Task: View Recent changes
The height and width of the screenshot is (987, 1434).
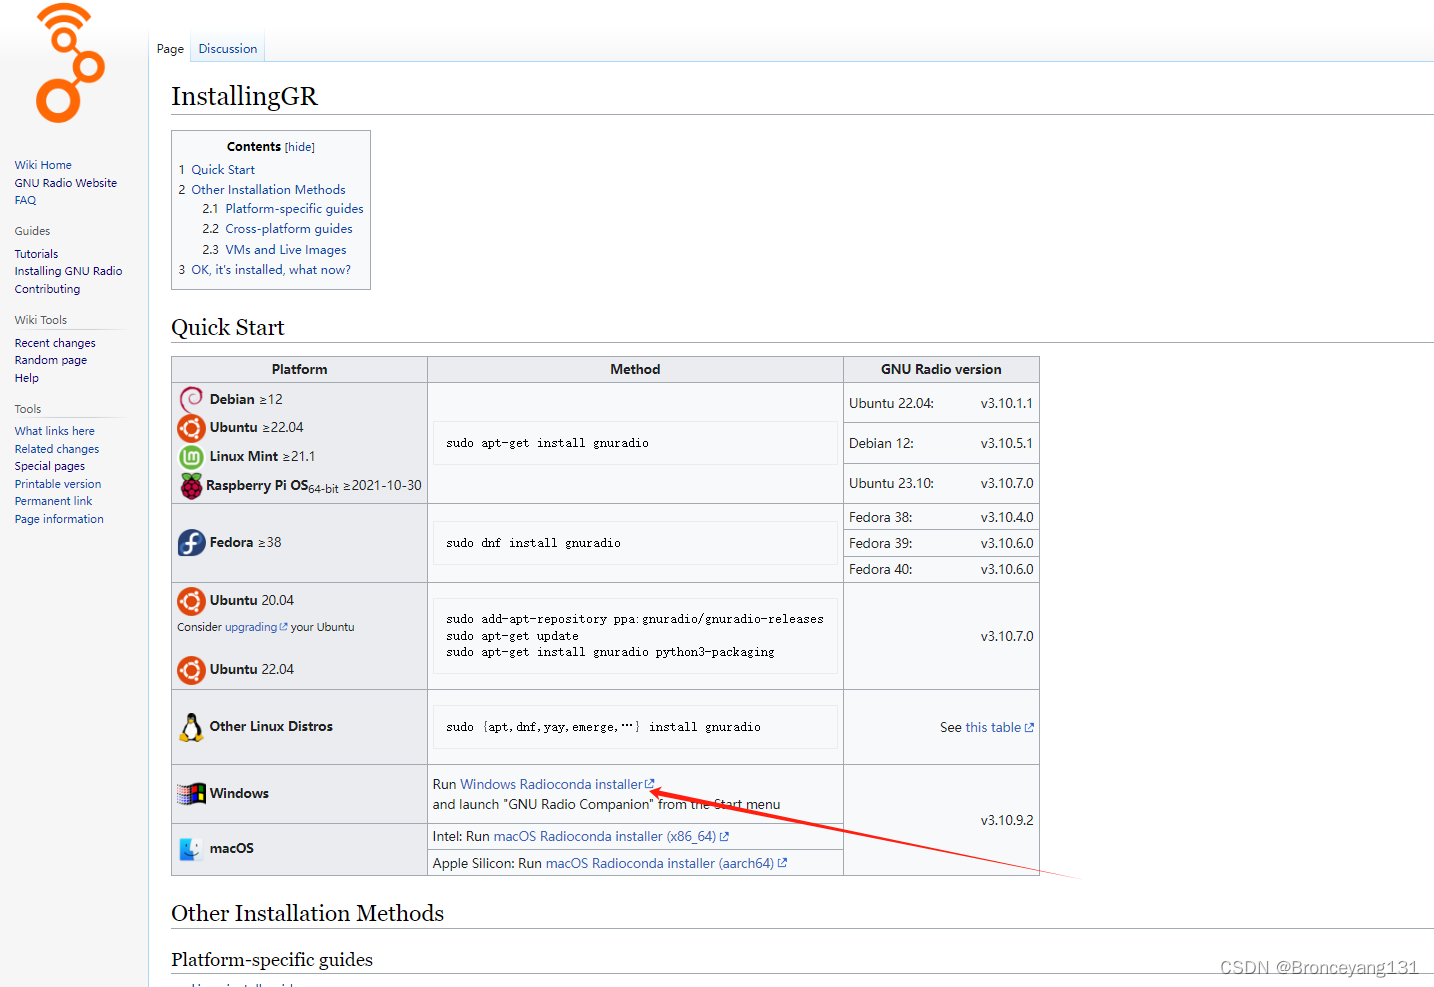Action: 55,343
